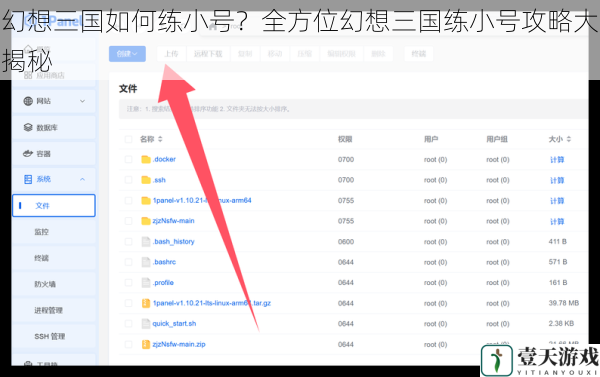
Task: Click the folder icon of 1panel-v1.10.21 directory
Action: (146, 201)
